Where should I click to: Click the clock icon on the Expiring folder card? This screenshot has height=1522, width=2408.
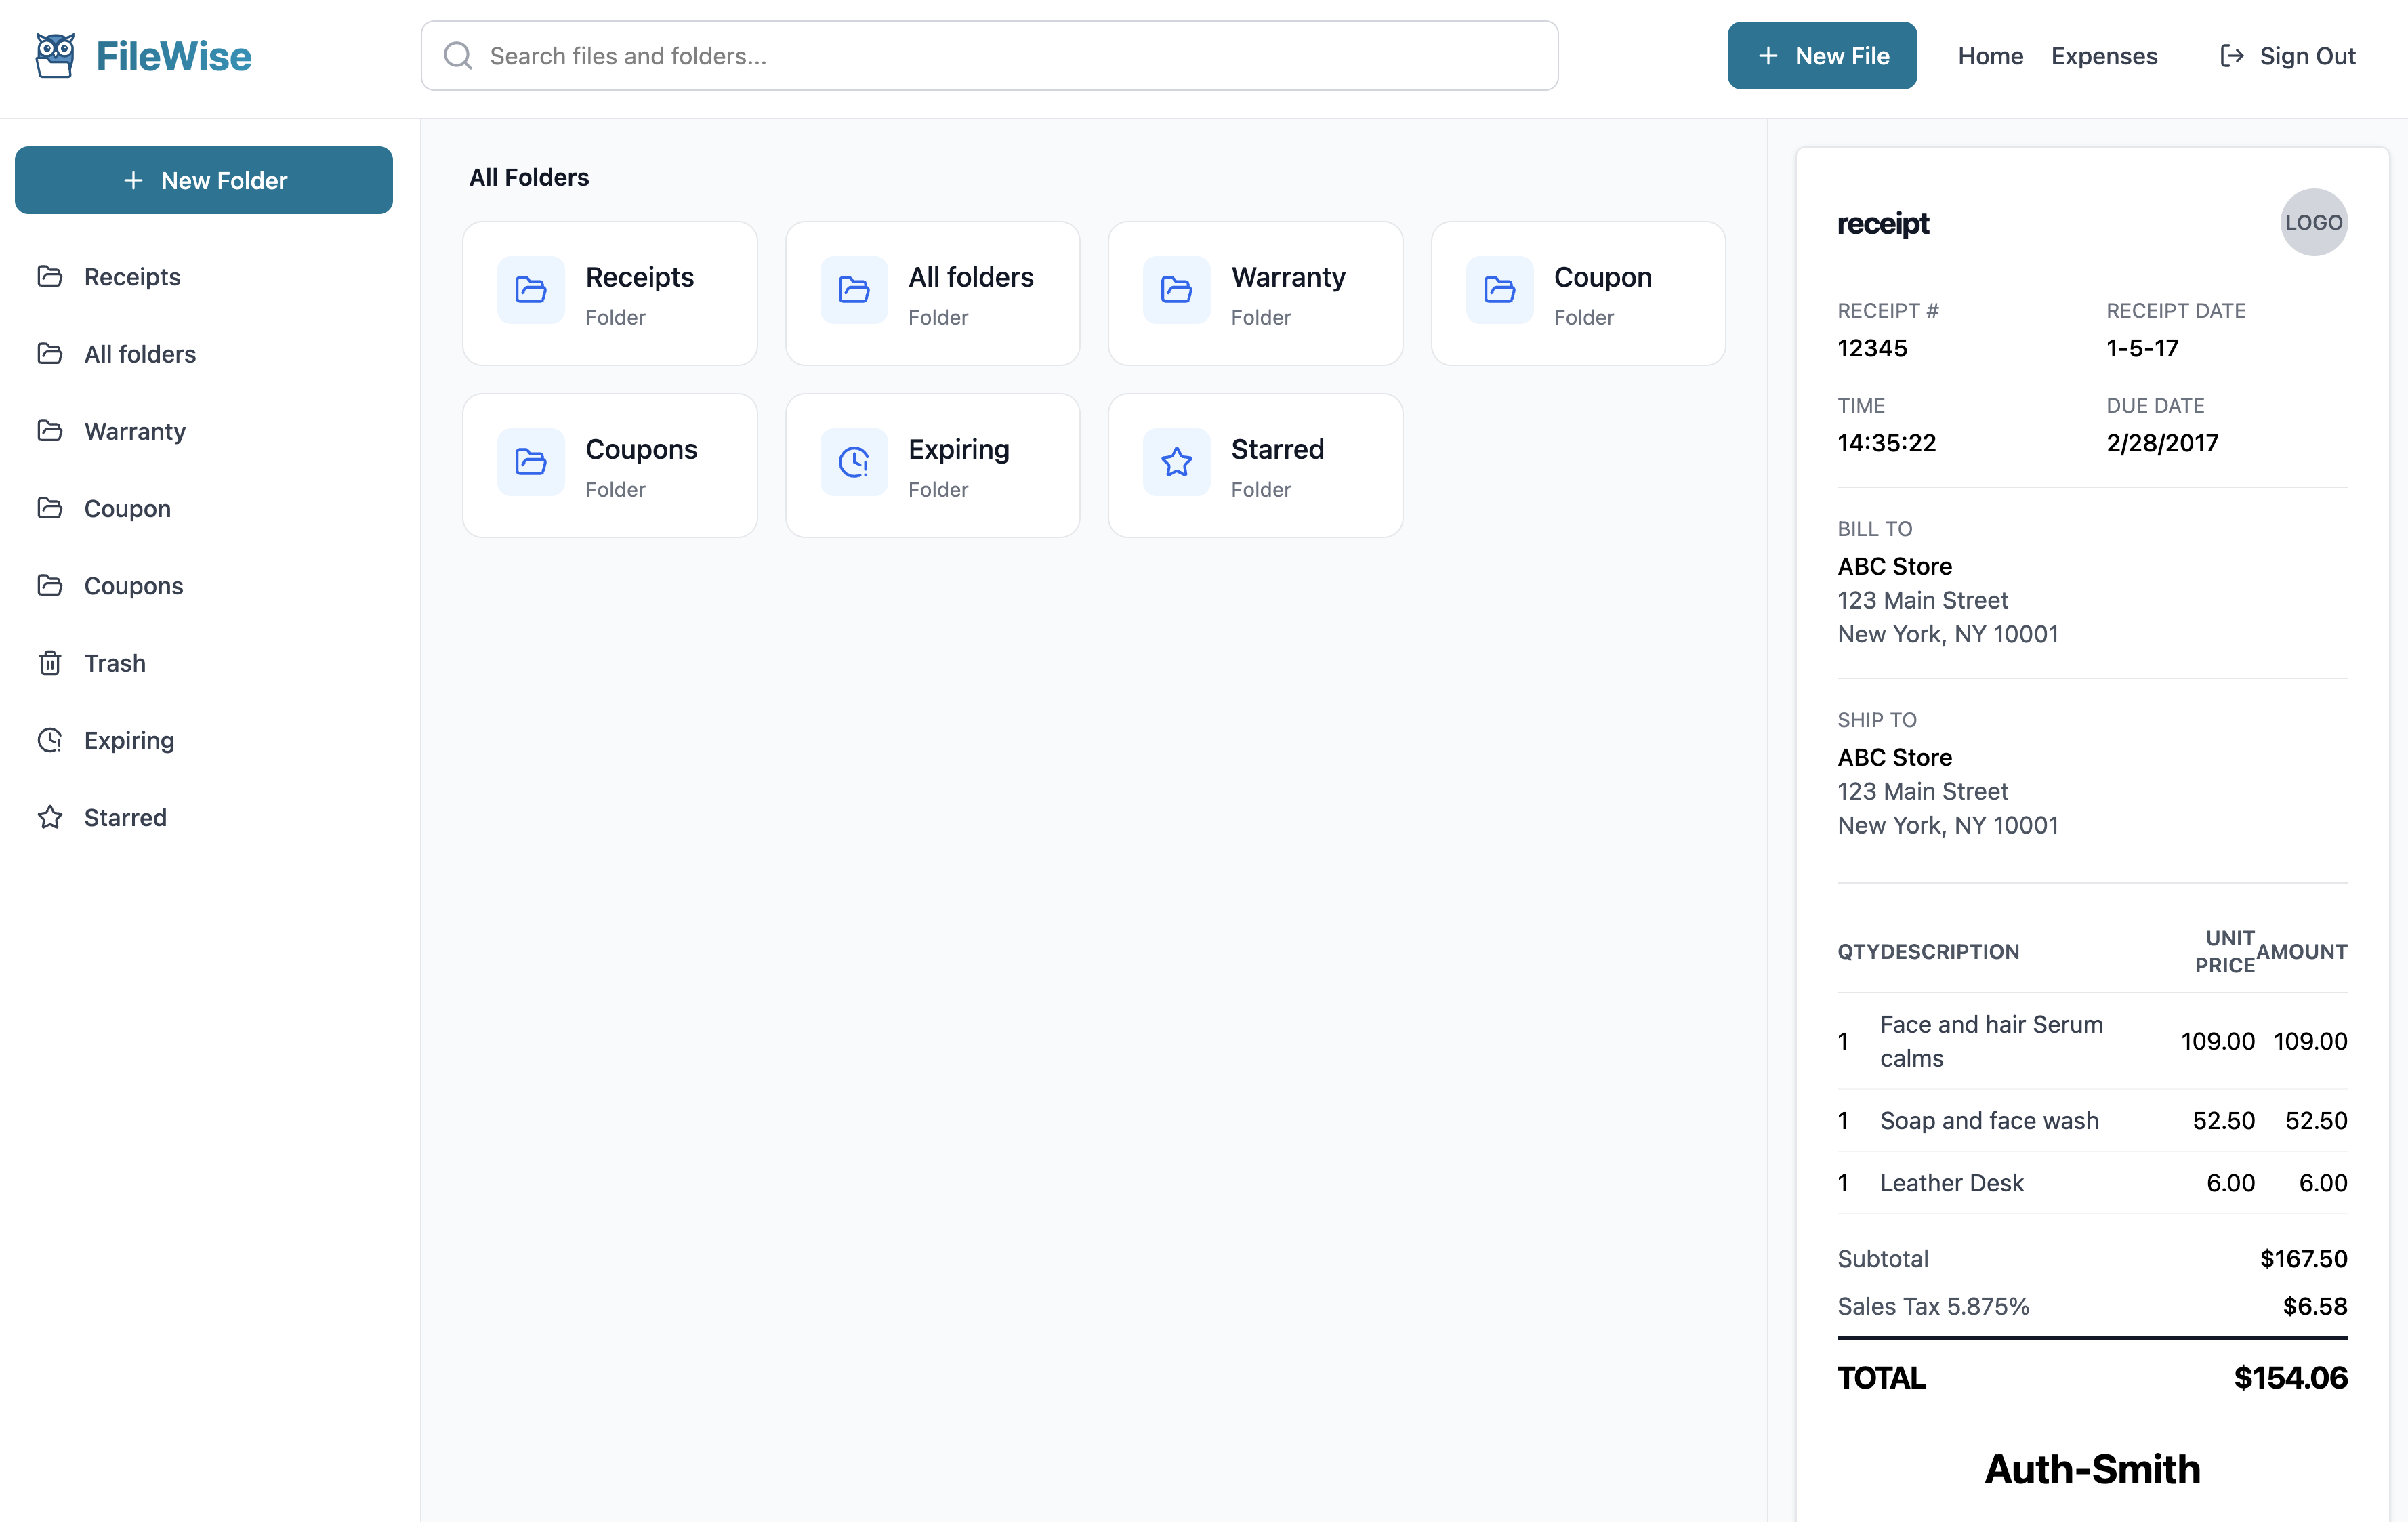pos(854,462)
